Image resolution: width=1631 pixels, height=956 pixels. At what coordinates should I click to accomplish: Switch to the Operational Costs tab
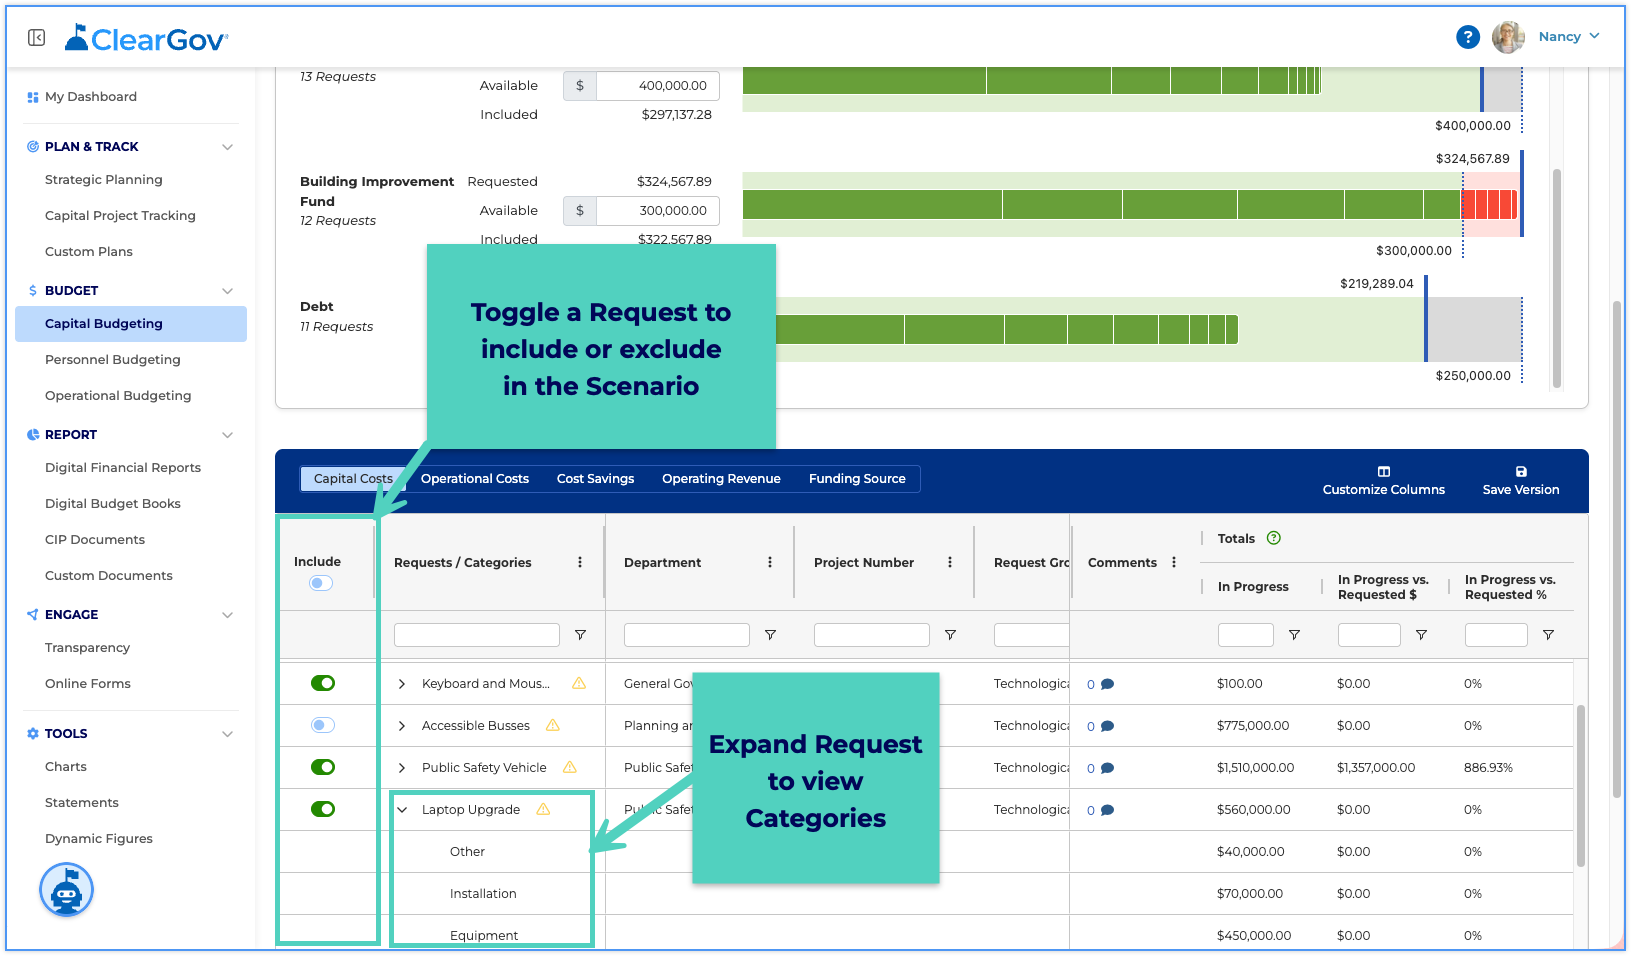(x=475, y=479)
